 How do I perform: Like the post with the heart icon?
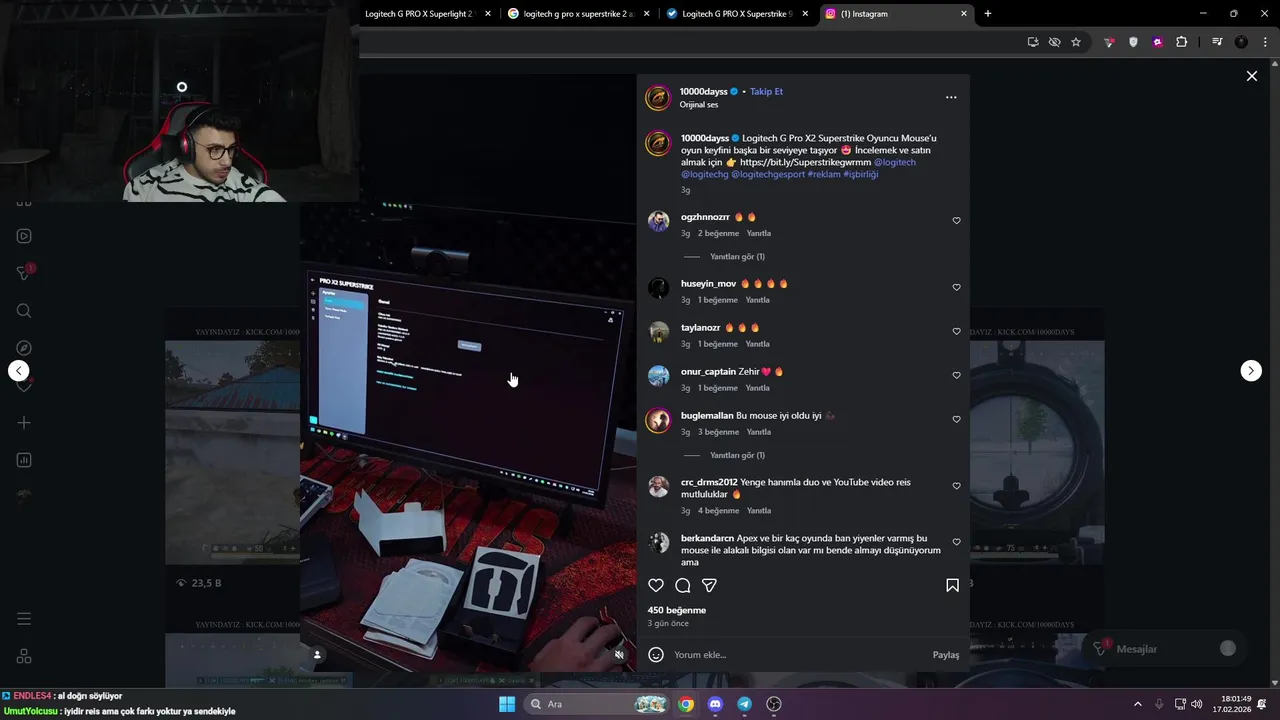pos(656,585)
